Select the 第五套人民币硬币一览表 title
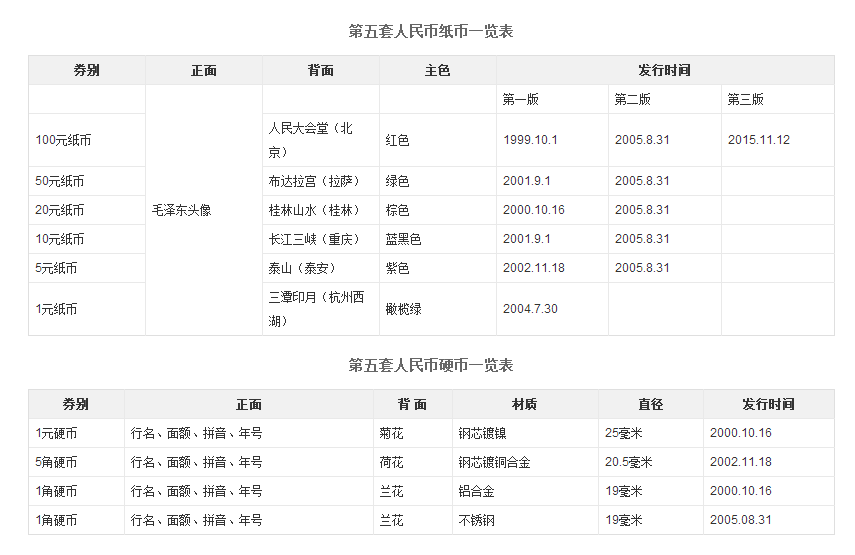The width and height of the screenshot is (855, 555). (x=431, y=365)
